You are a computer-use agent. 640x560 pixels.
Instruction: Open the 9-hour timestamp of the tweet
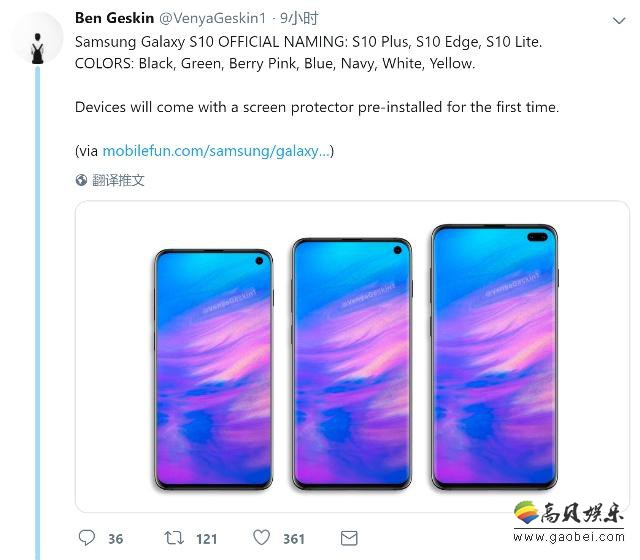(299, 18)
